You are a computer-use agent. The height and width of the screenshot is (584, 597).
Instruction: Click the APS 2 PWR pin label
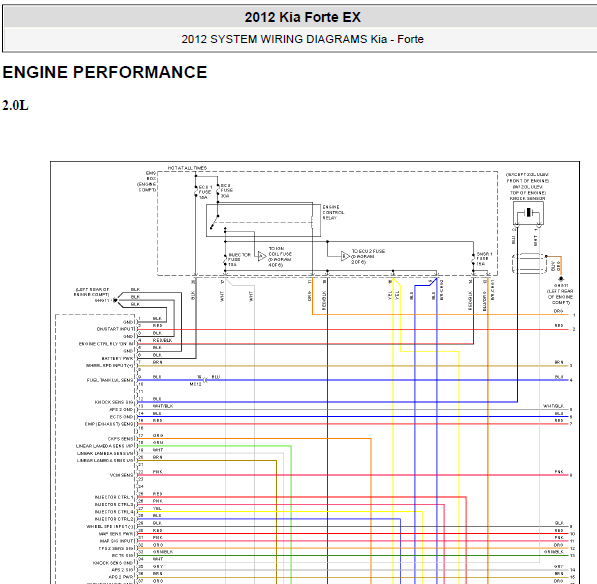[121, 578]
